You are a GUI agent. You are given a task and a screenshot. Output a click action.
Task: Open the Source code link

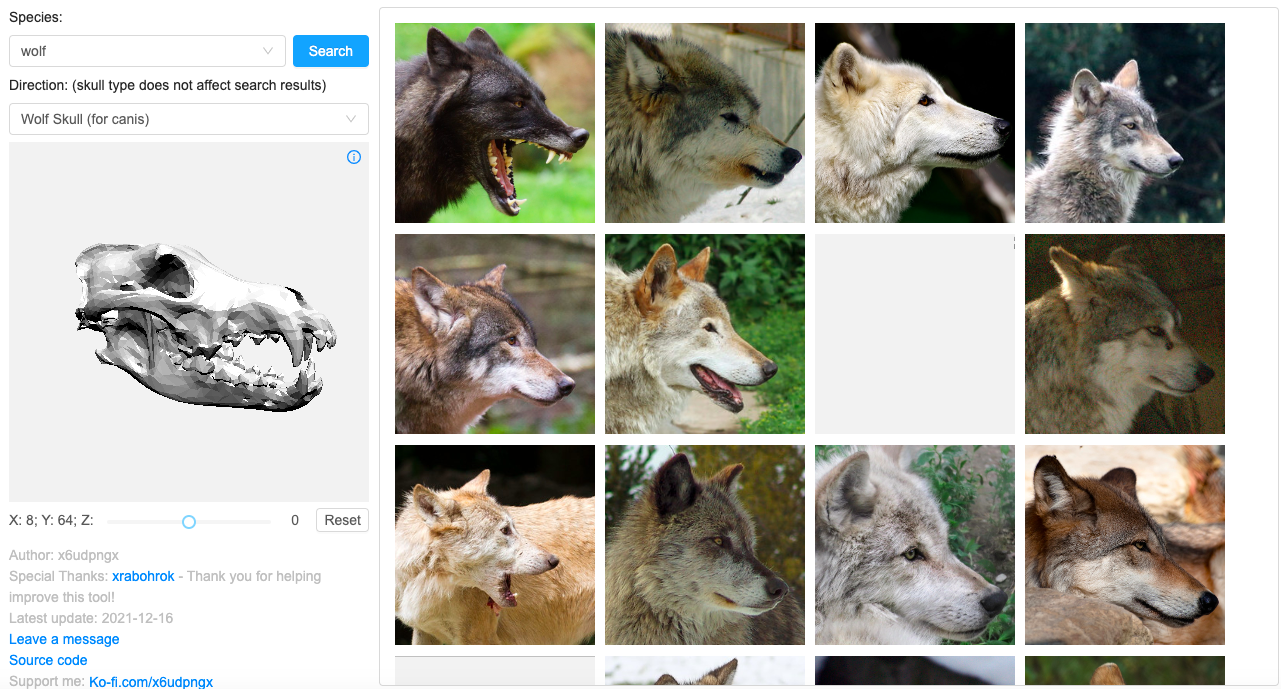(x=48, y=660)
